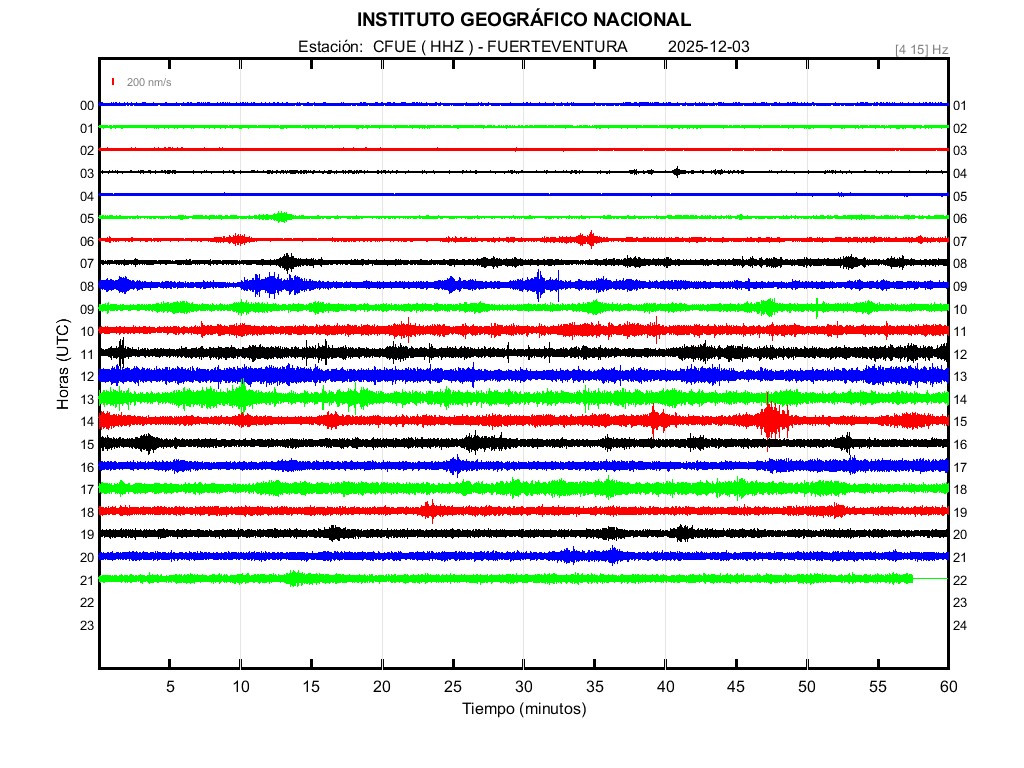
Task: Click the 45 minute tick label
Action: pyautogui.click(x=736, y=687)
